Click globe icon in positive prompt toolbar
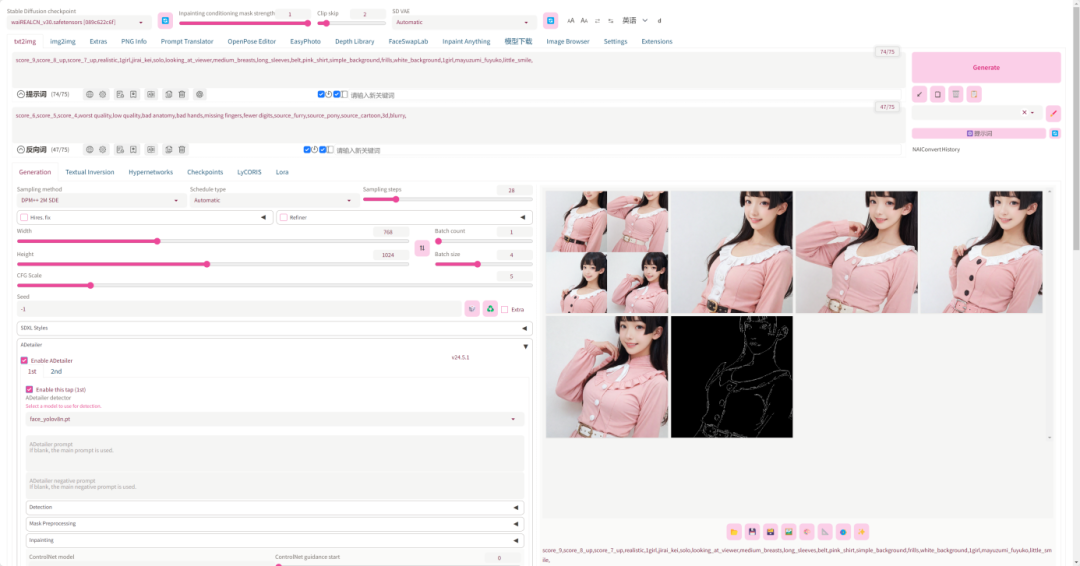The height and width of the screenshot is (566, 1080). pyautogui.click(x=90, y=94)
